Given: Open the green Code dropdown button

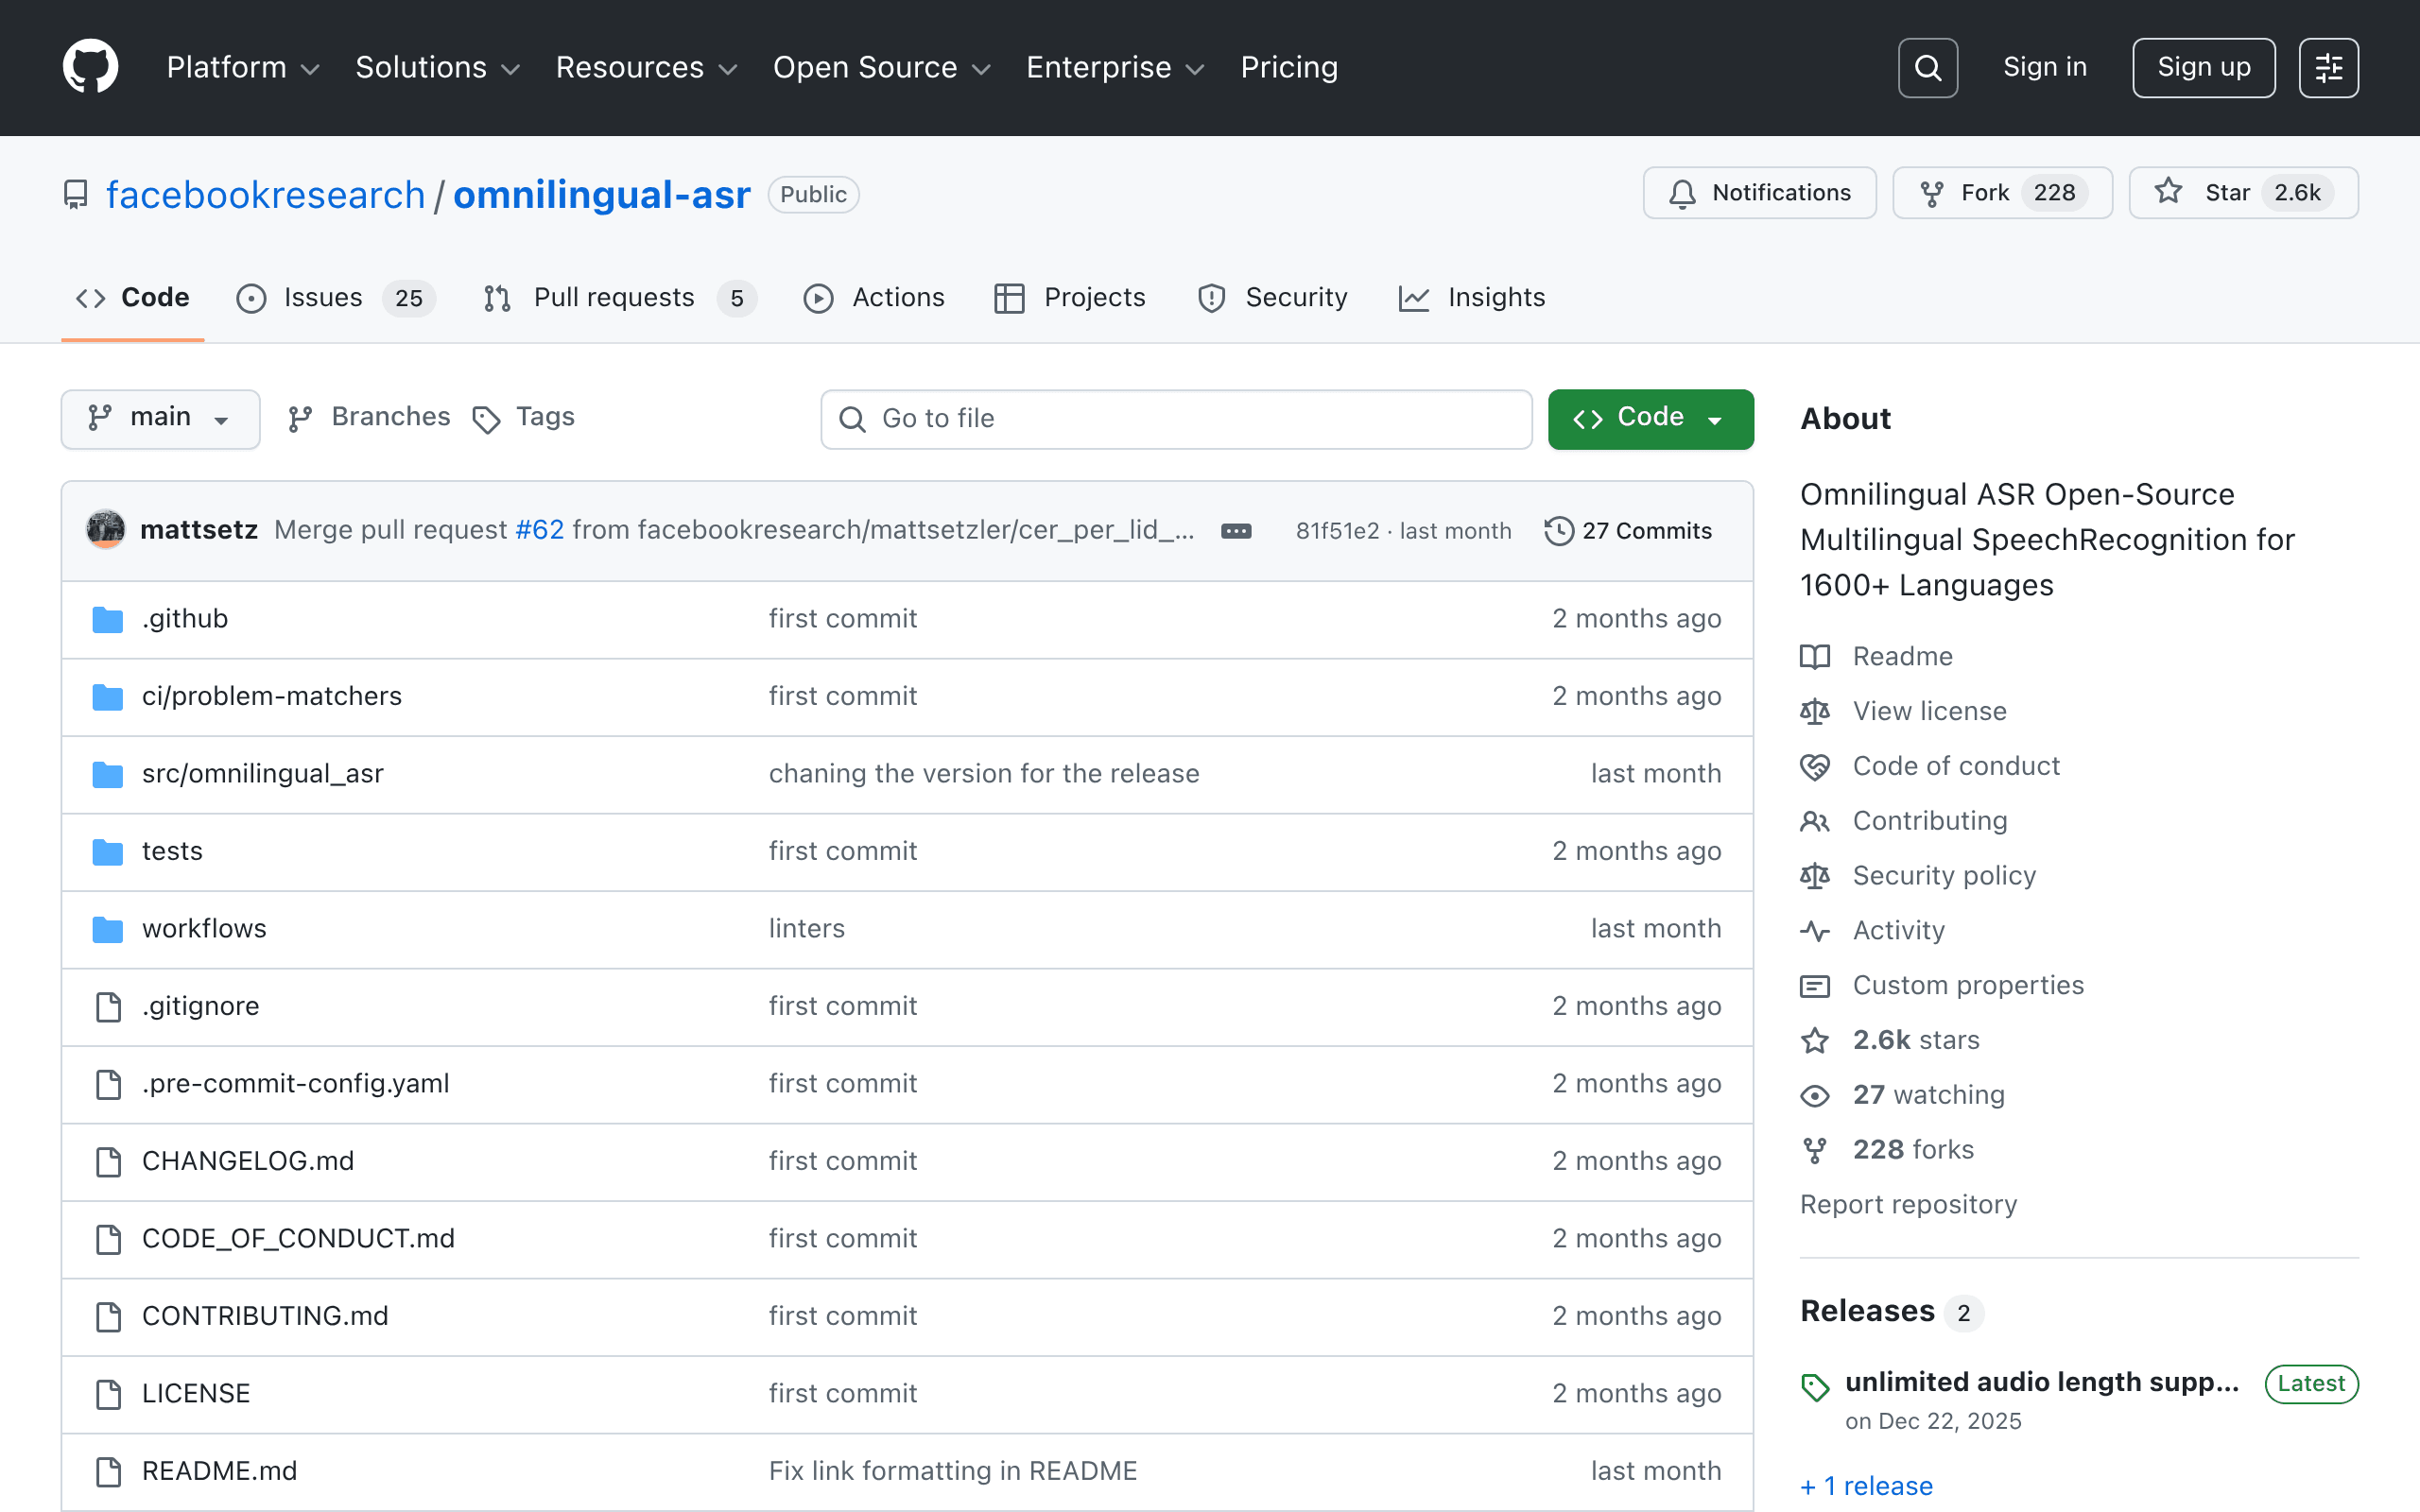Looking at the screenshot, I should (1650, 418).
